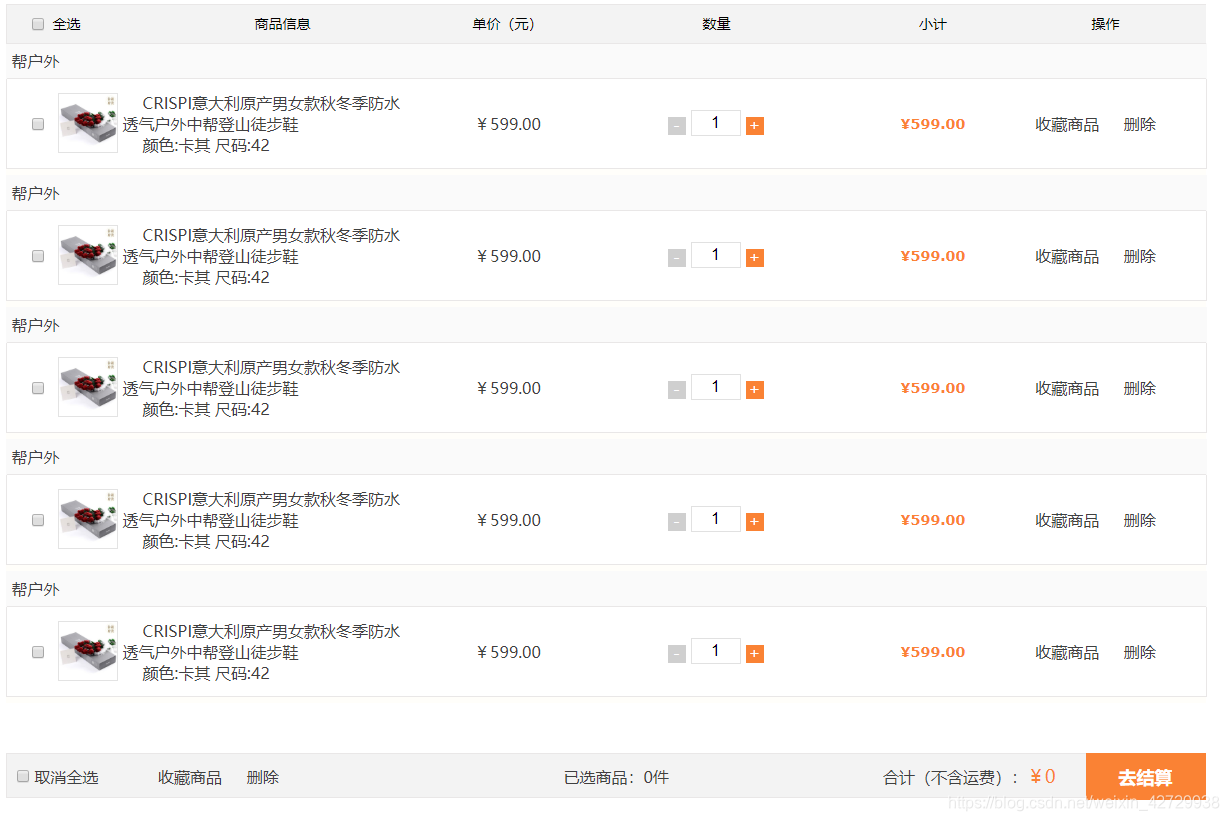Image resolution: width=1229 pixels, height=821 pixels.
Task: Toggle the 取消全选 checkbox at bottom
Action: point(22,776)
